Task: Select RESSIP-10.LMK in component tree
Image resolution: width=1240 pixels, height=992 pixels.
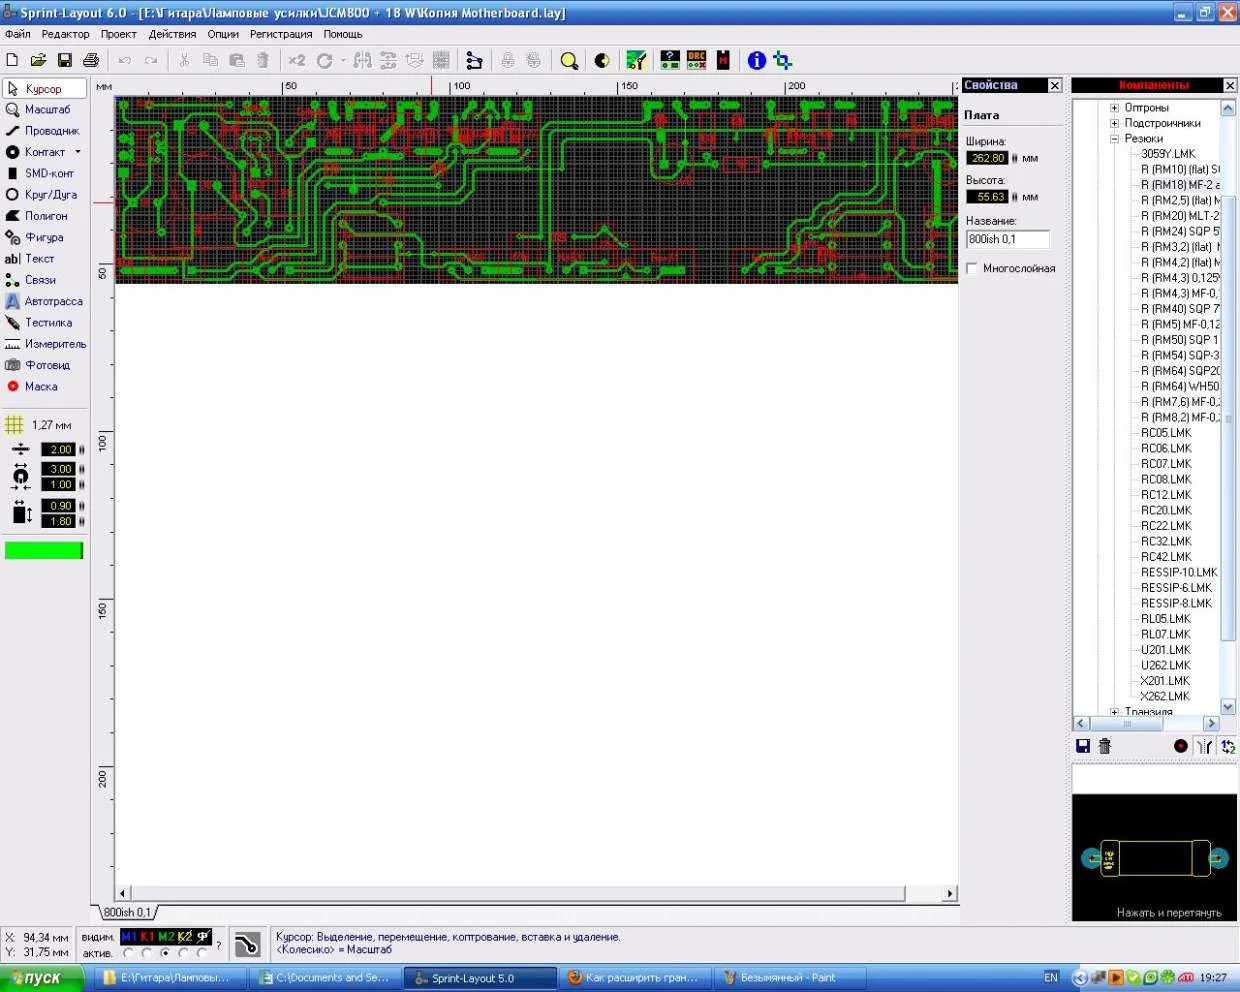Action: 1179,572
